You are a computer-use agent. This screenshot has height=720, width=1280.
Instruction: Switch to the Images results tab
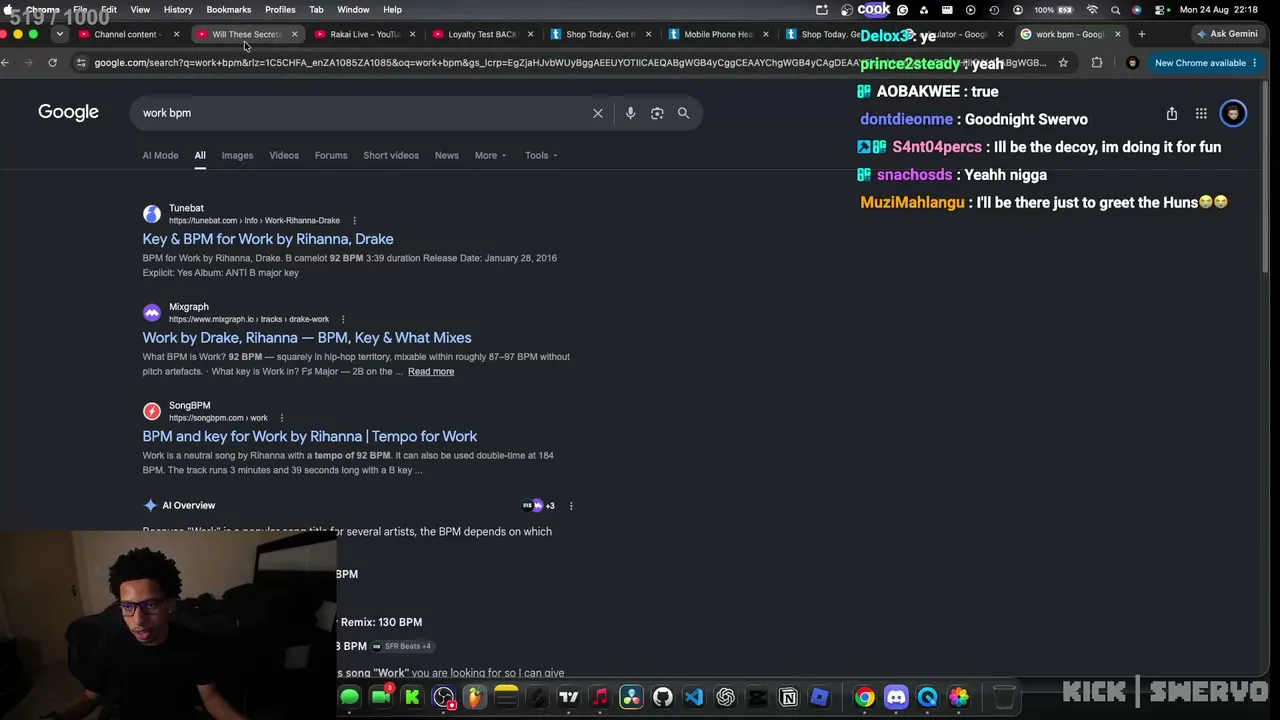(237, 155)
